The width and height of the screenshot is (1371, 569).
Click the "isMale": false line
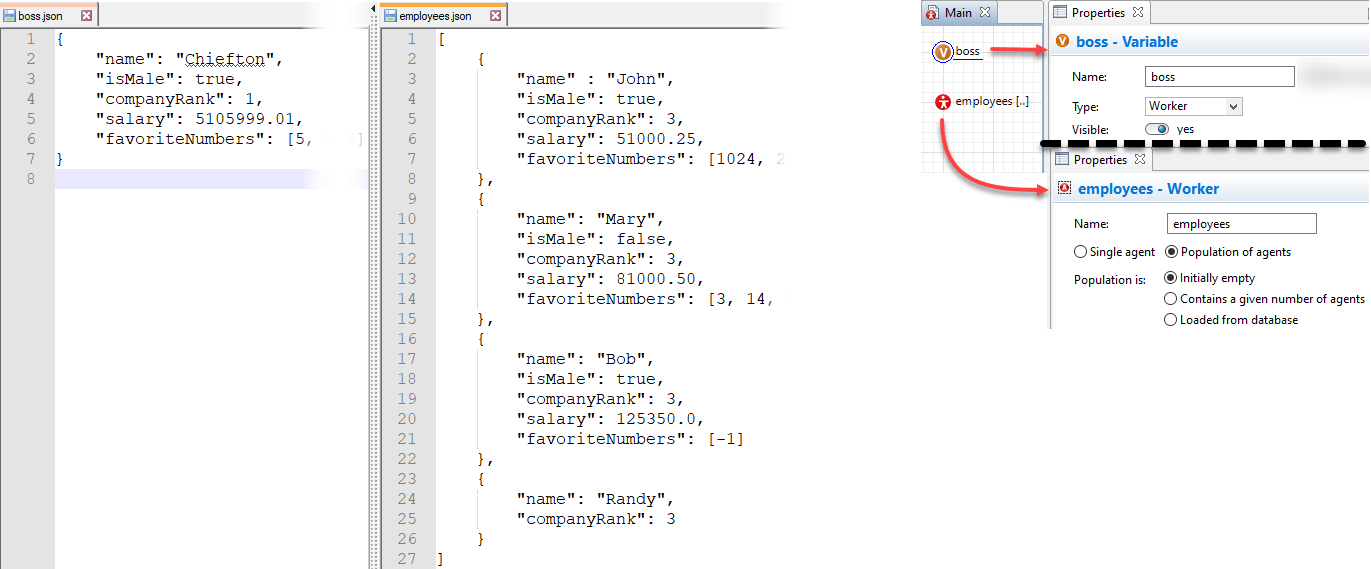point(596,239)
